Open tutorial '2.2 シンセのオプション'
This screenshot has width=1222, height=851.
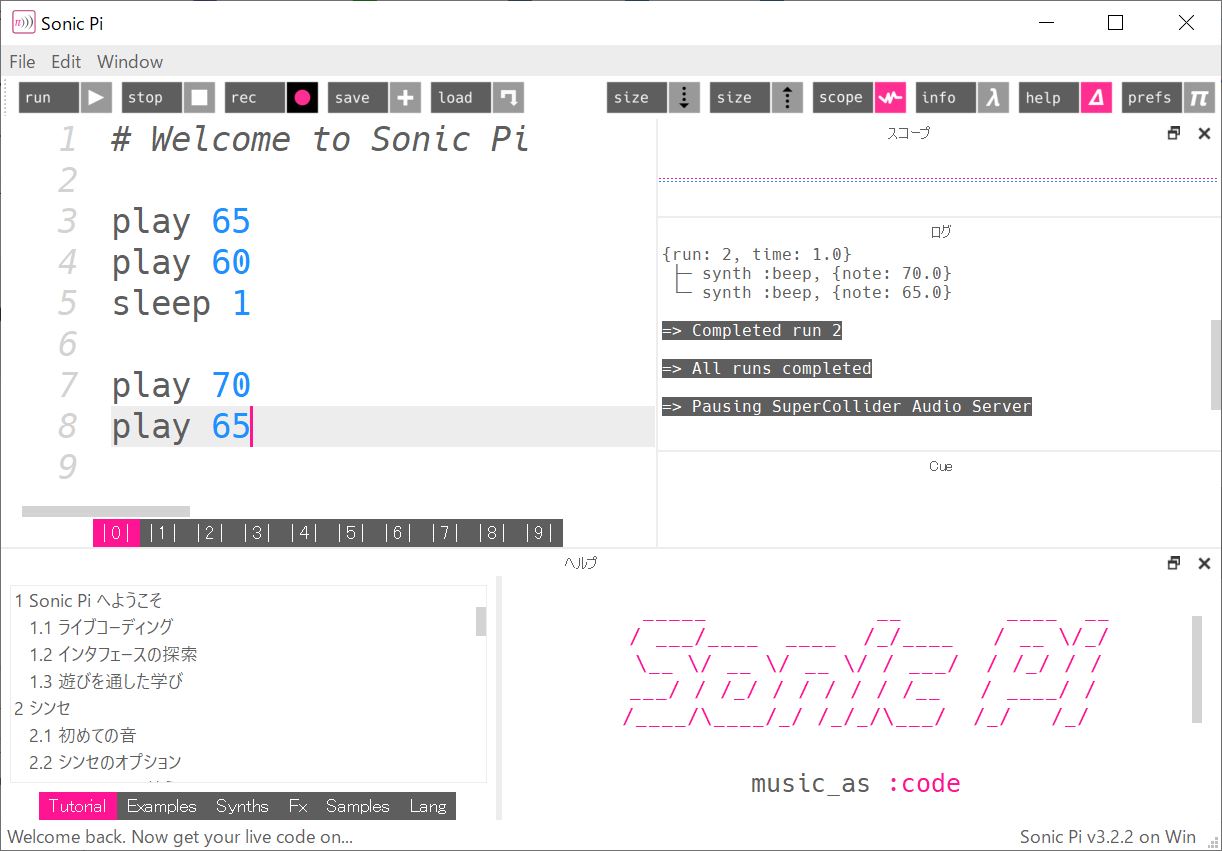[105, 762]
